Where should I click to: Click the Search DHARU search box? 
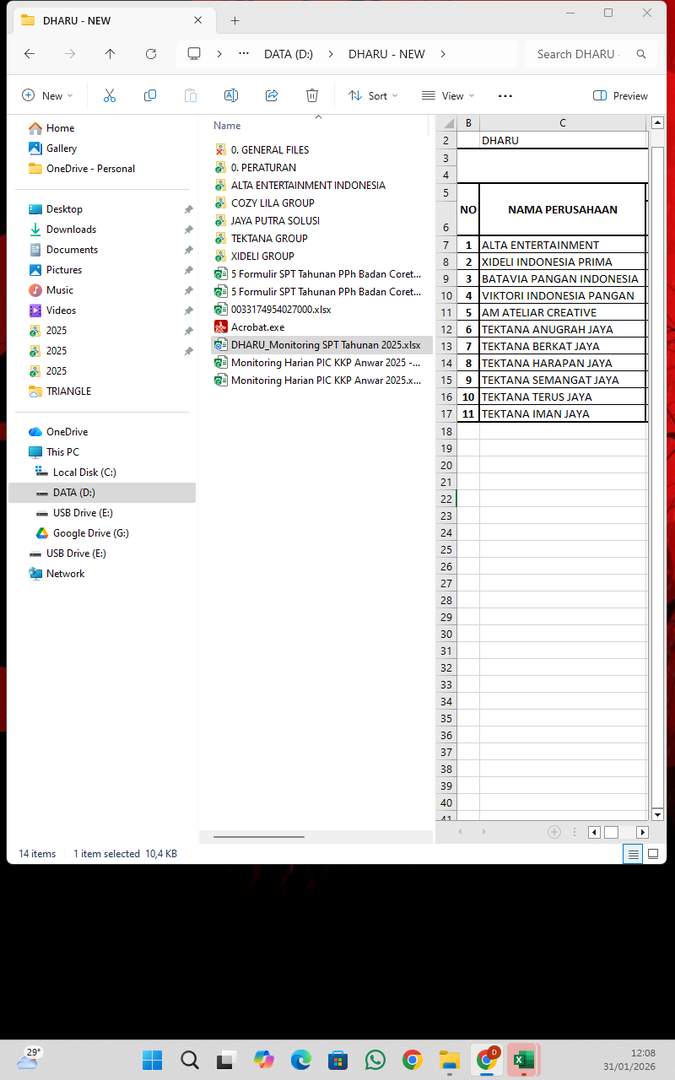580,54
